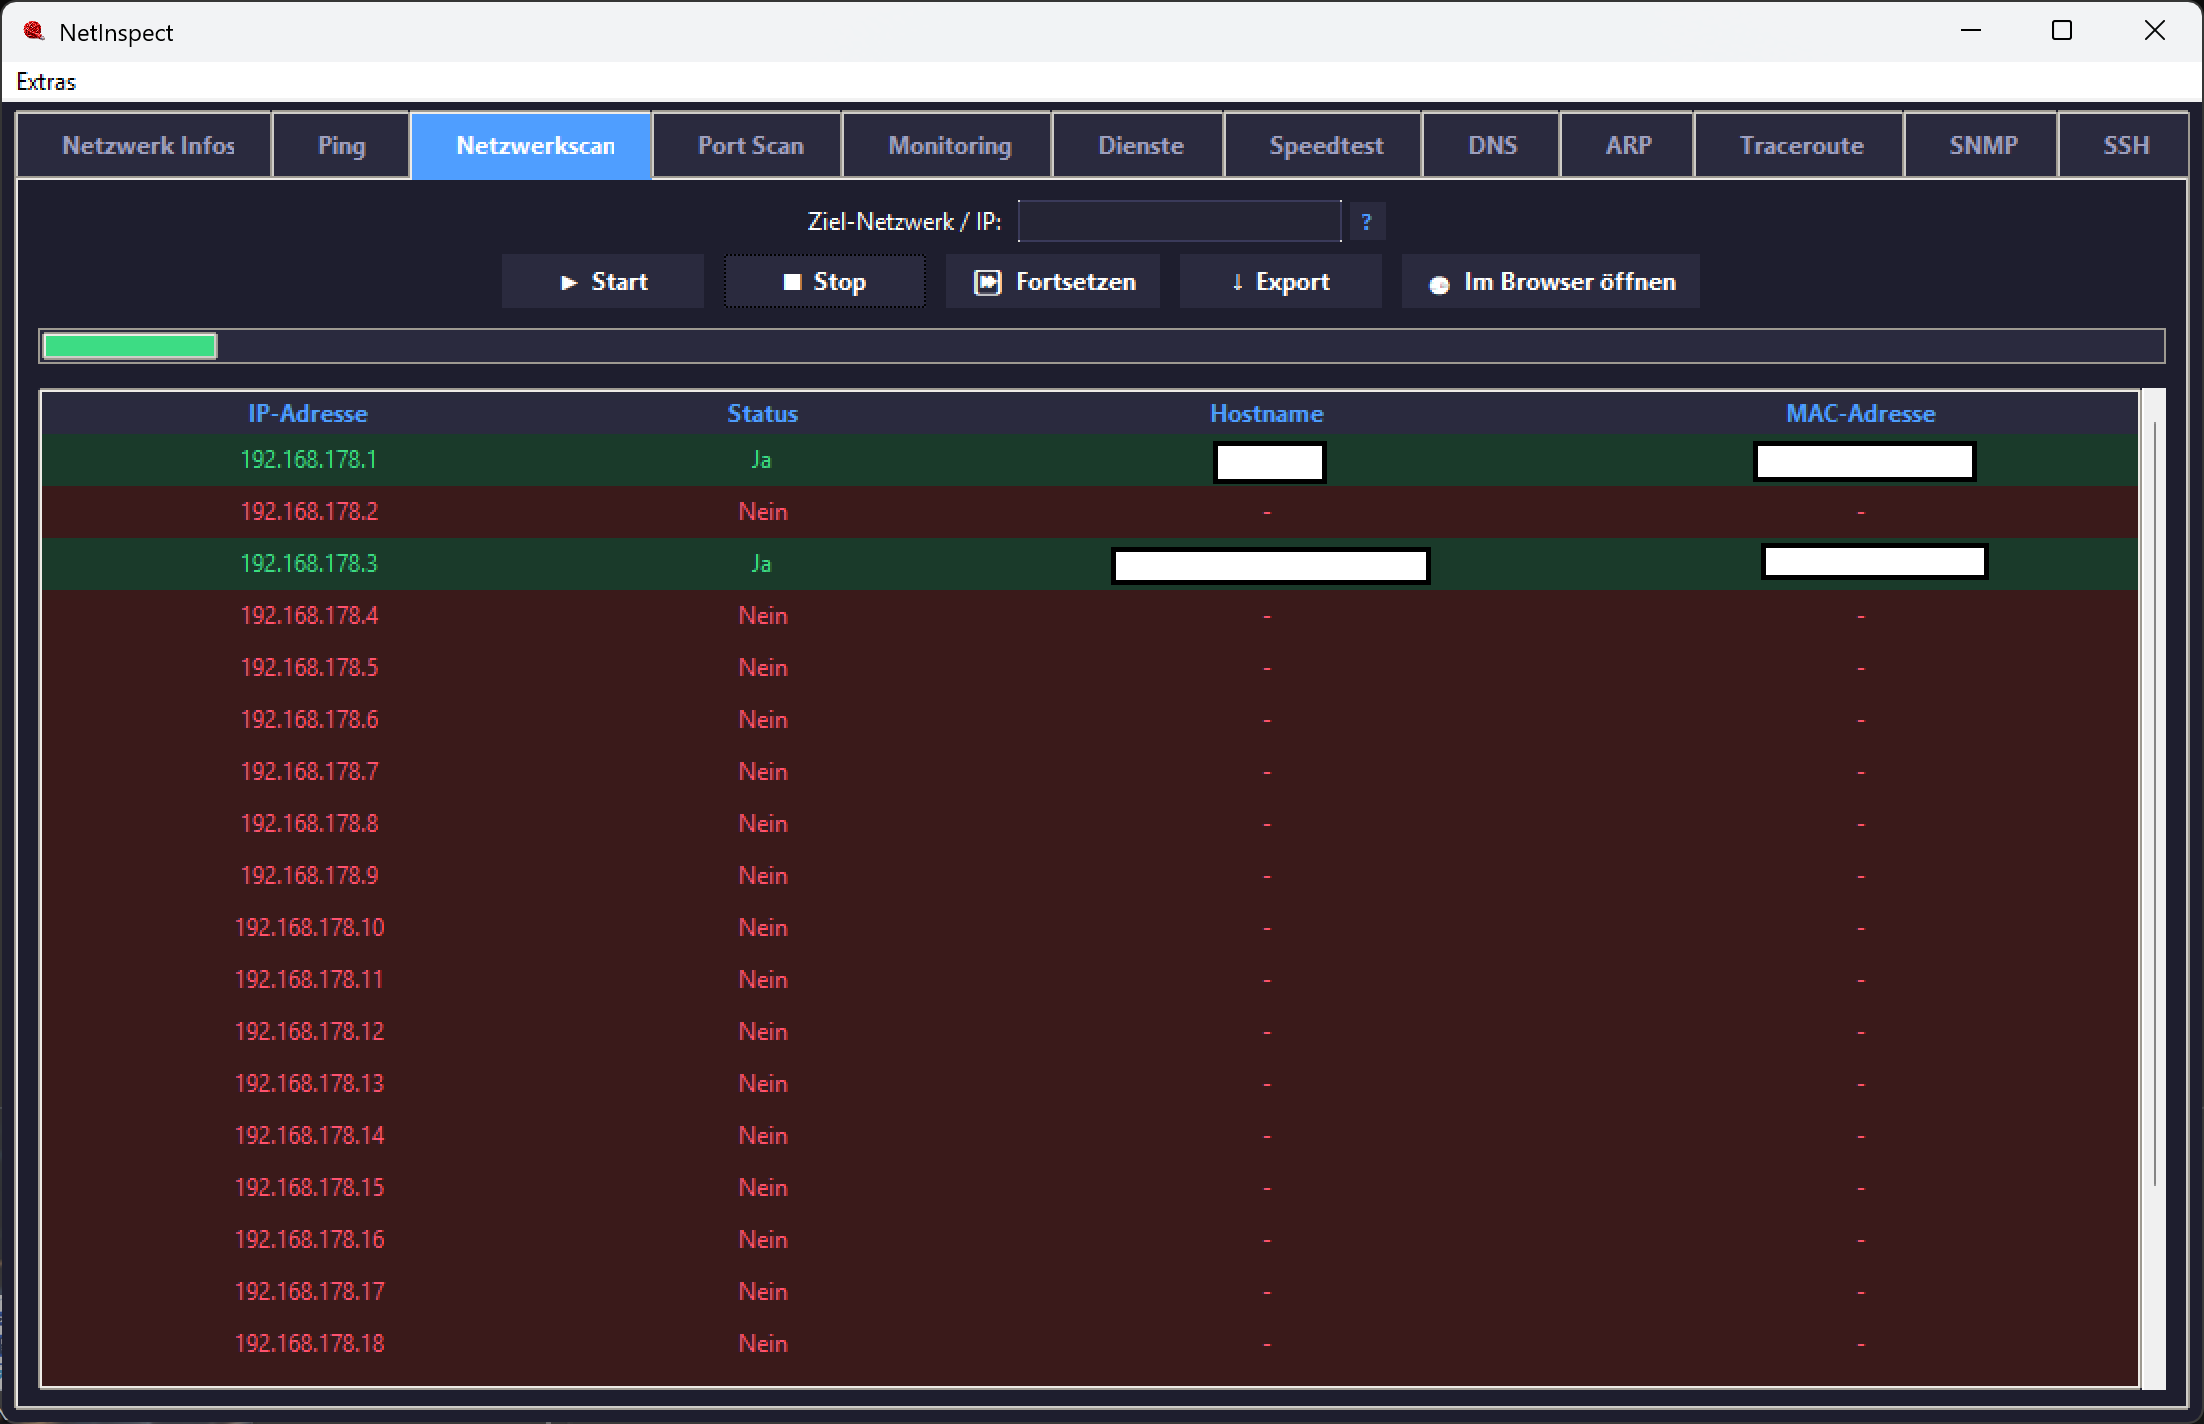Maximize the NetInspect window

point(2062,31)
